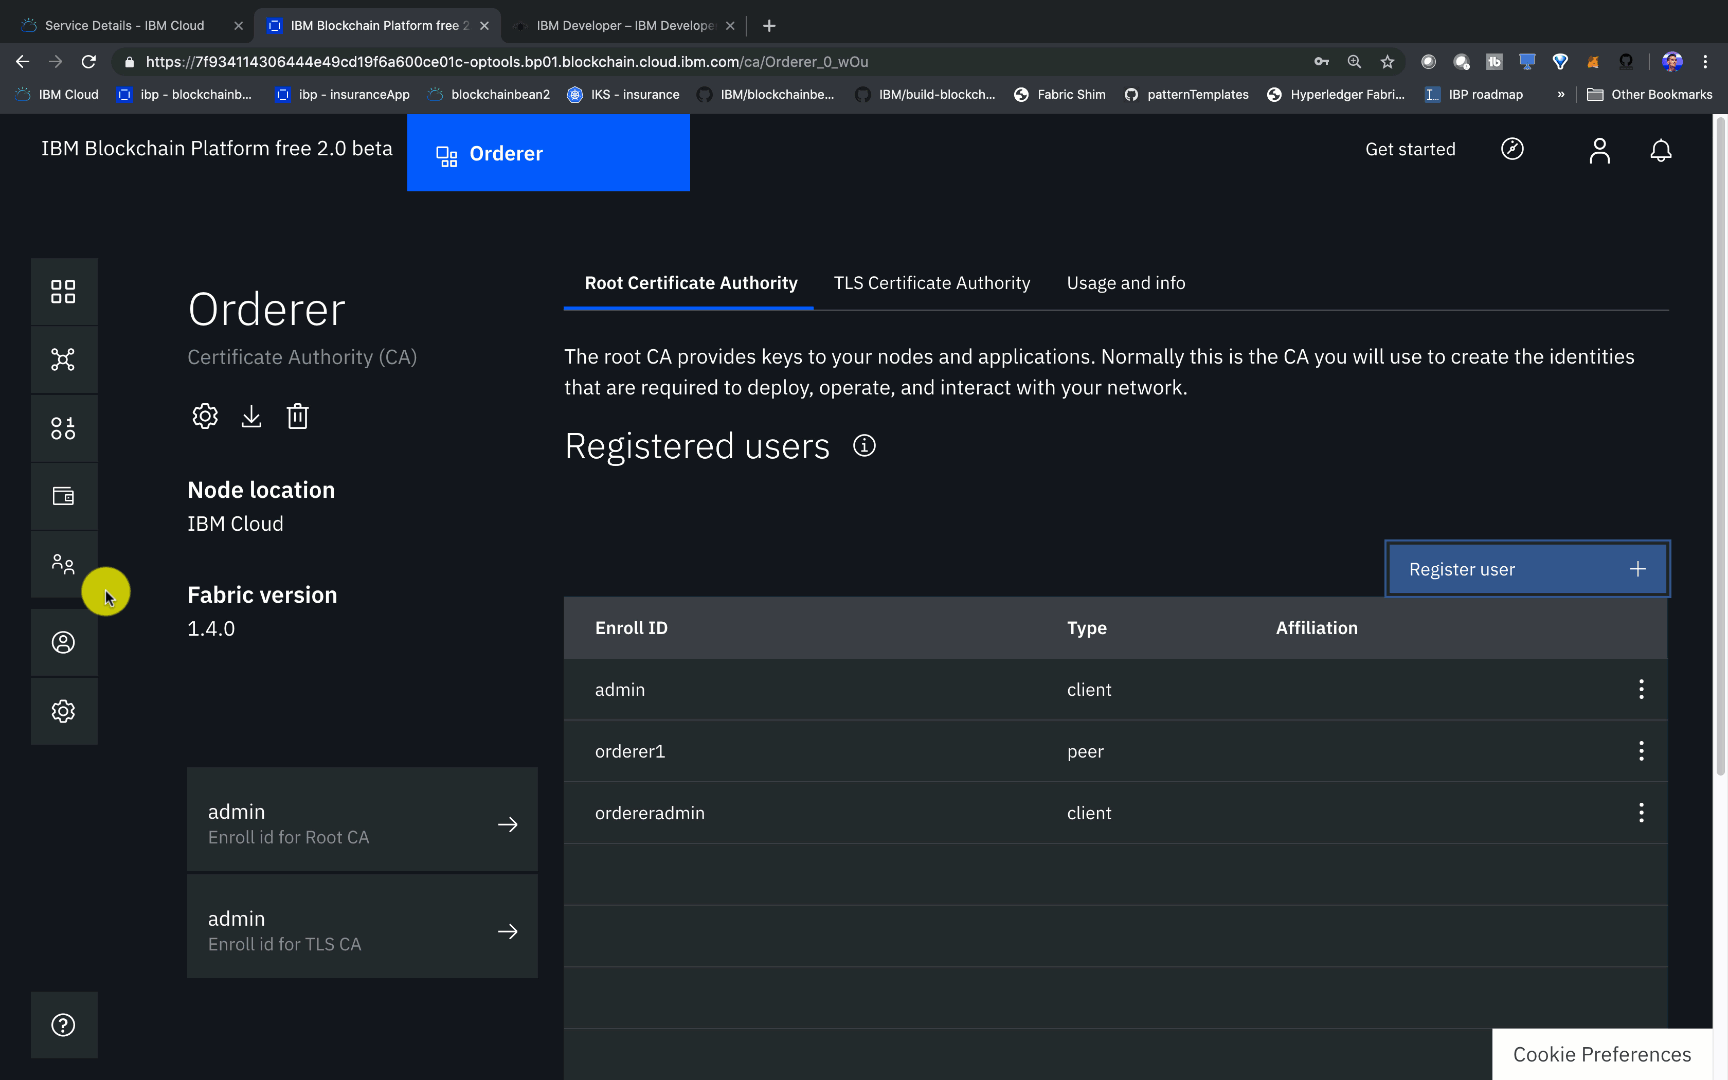Open the patternTemplates bookmark
1728x1080 pixels.
pyautogui.click(x=1187, y=94)
